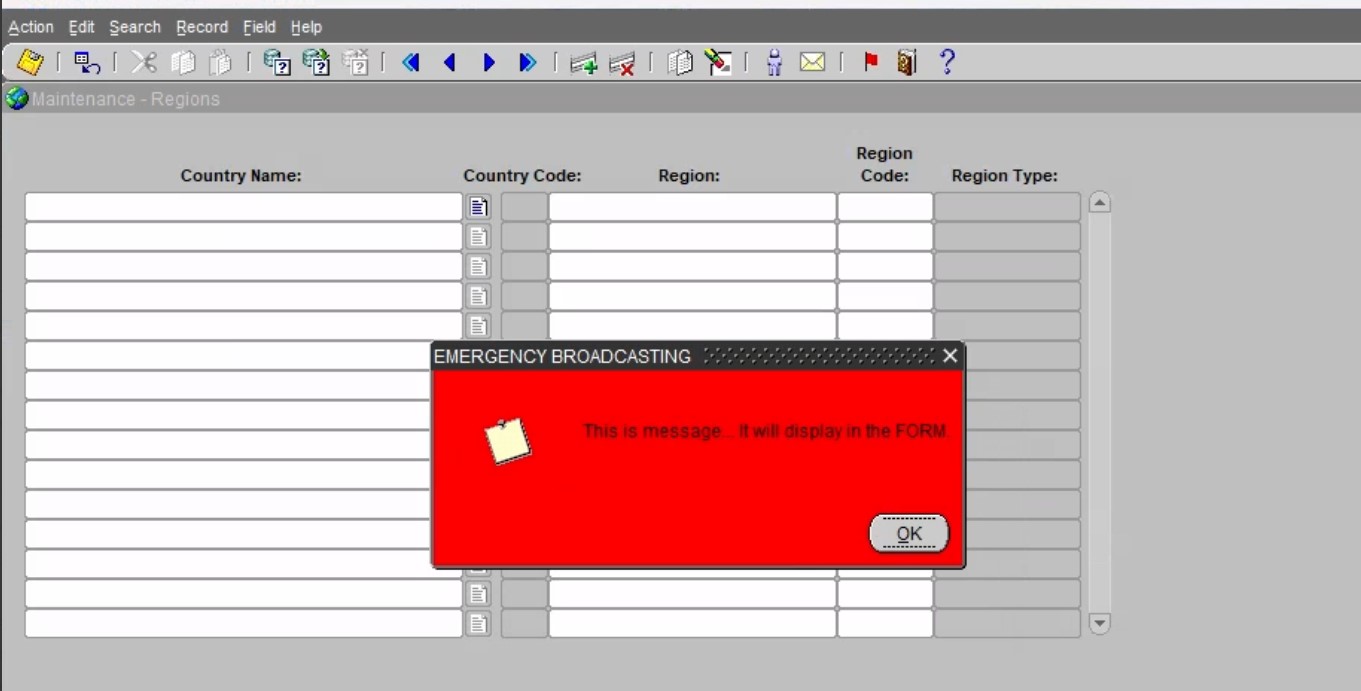Image resolution: width=1361 pixels, height=691 pixels.
Task: Open country list of values in first row
Action: [x=479, y=207]
